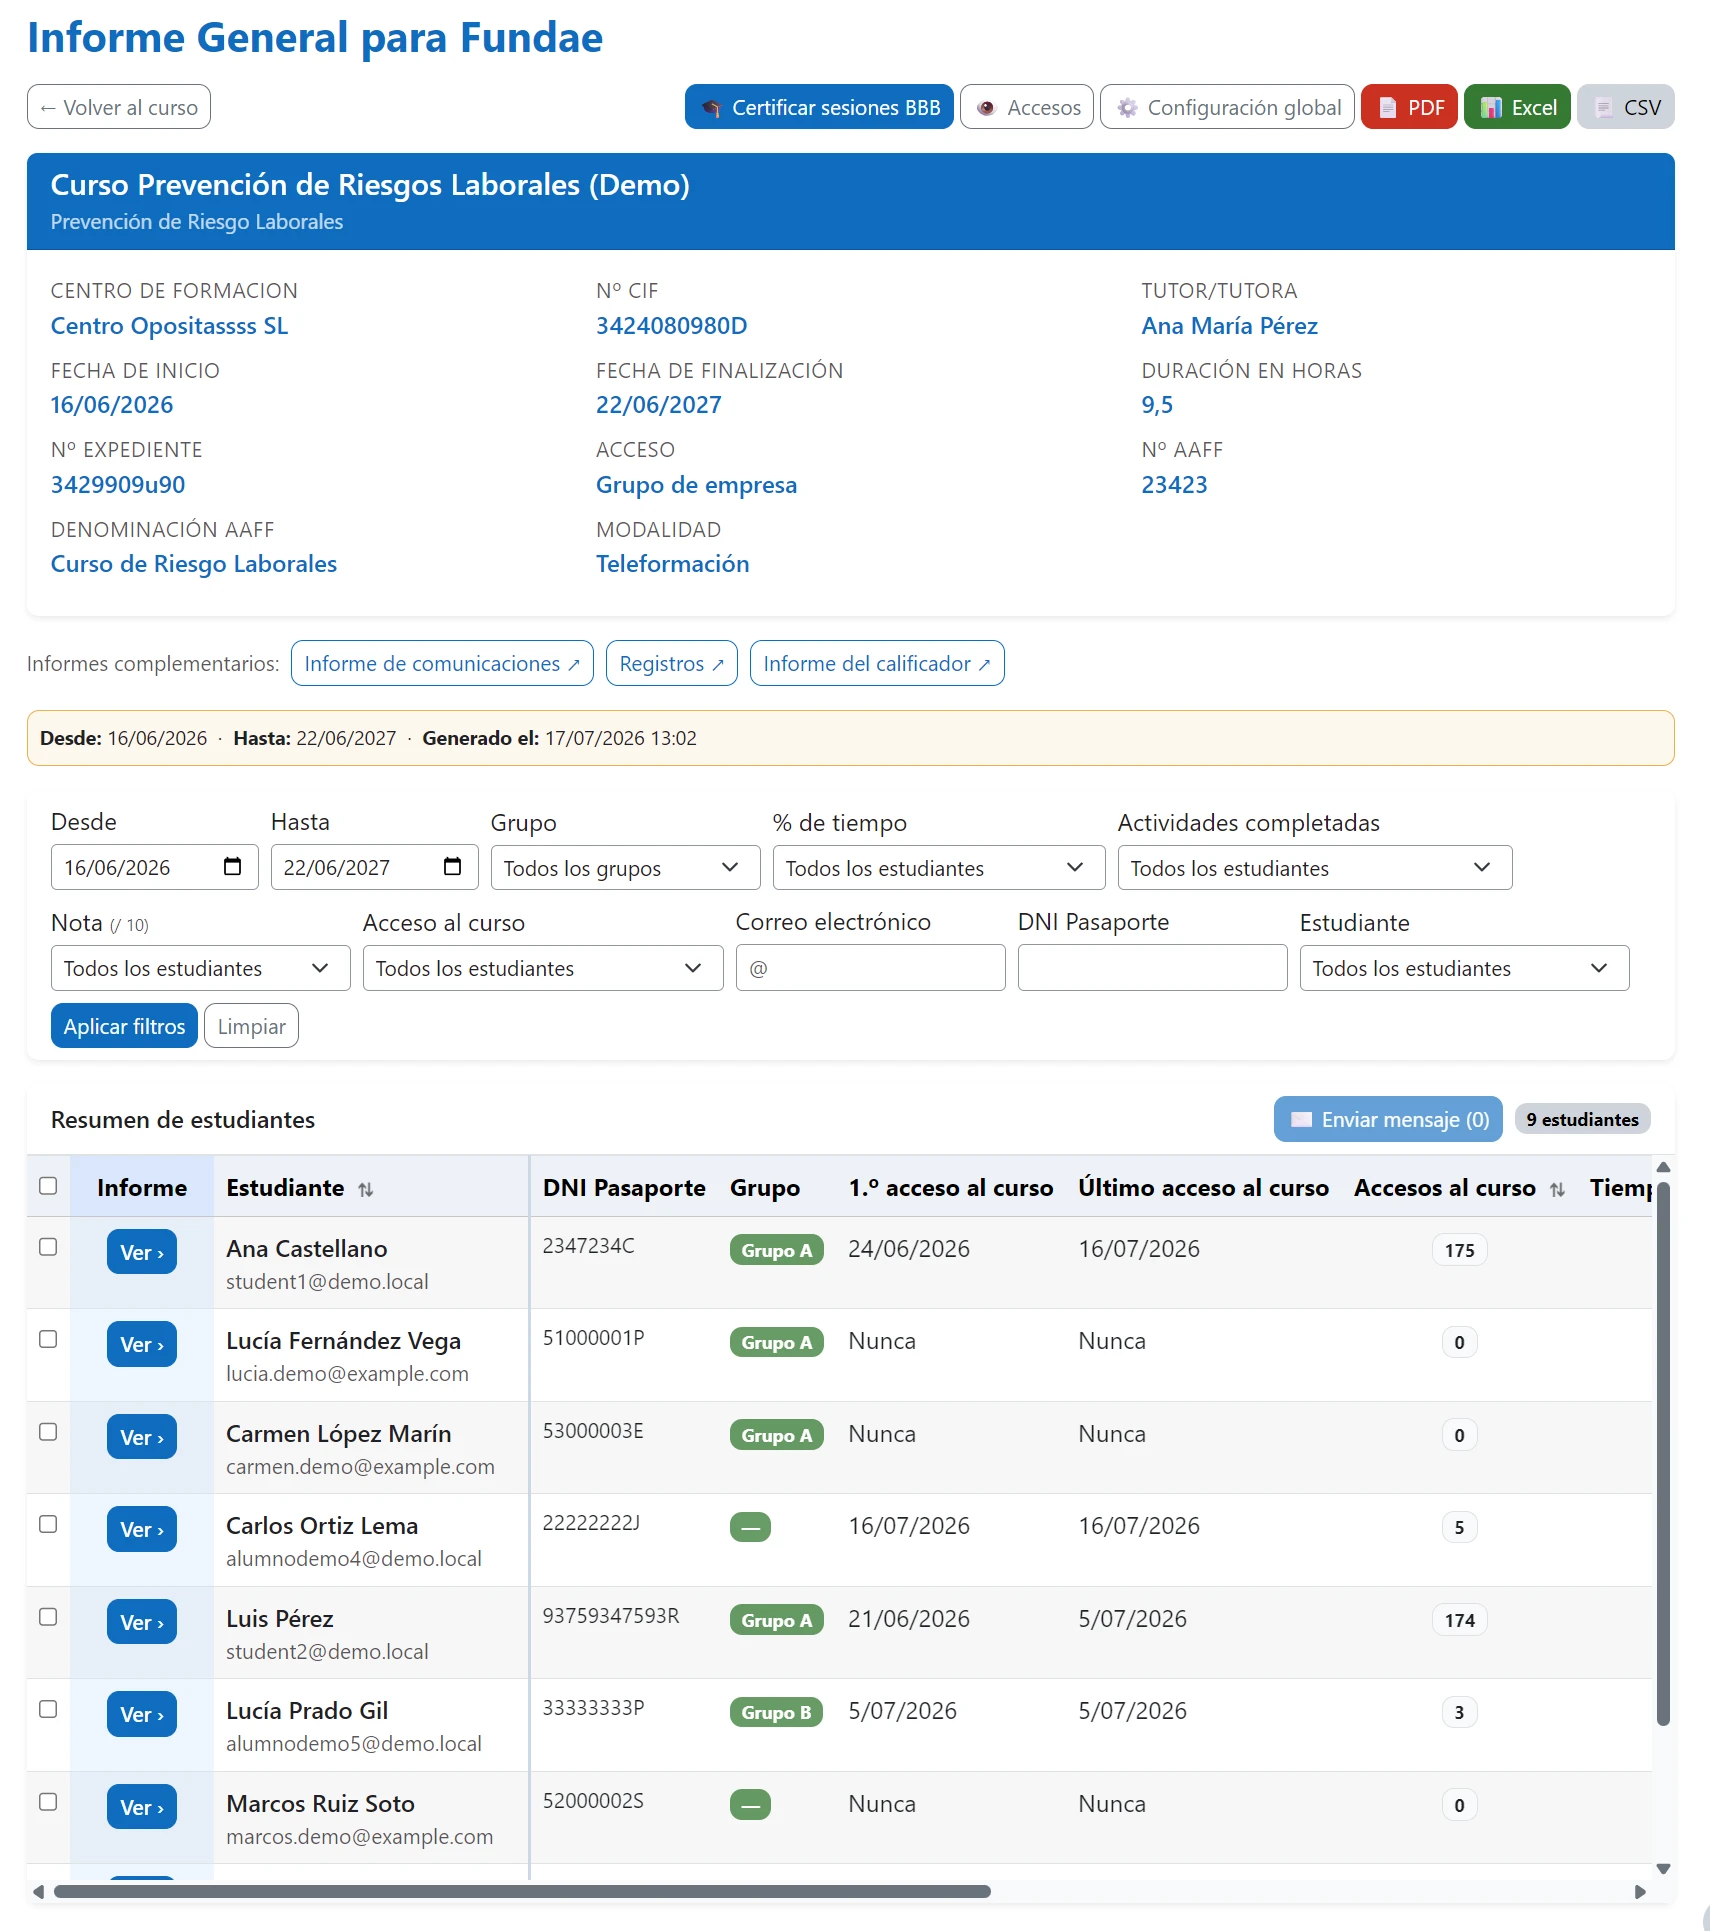The height and width of the screenshot is (1931, 1710).
Task: Click the tutor name Ana María Pérez
Action: [x=1229, y=326]
